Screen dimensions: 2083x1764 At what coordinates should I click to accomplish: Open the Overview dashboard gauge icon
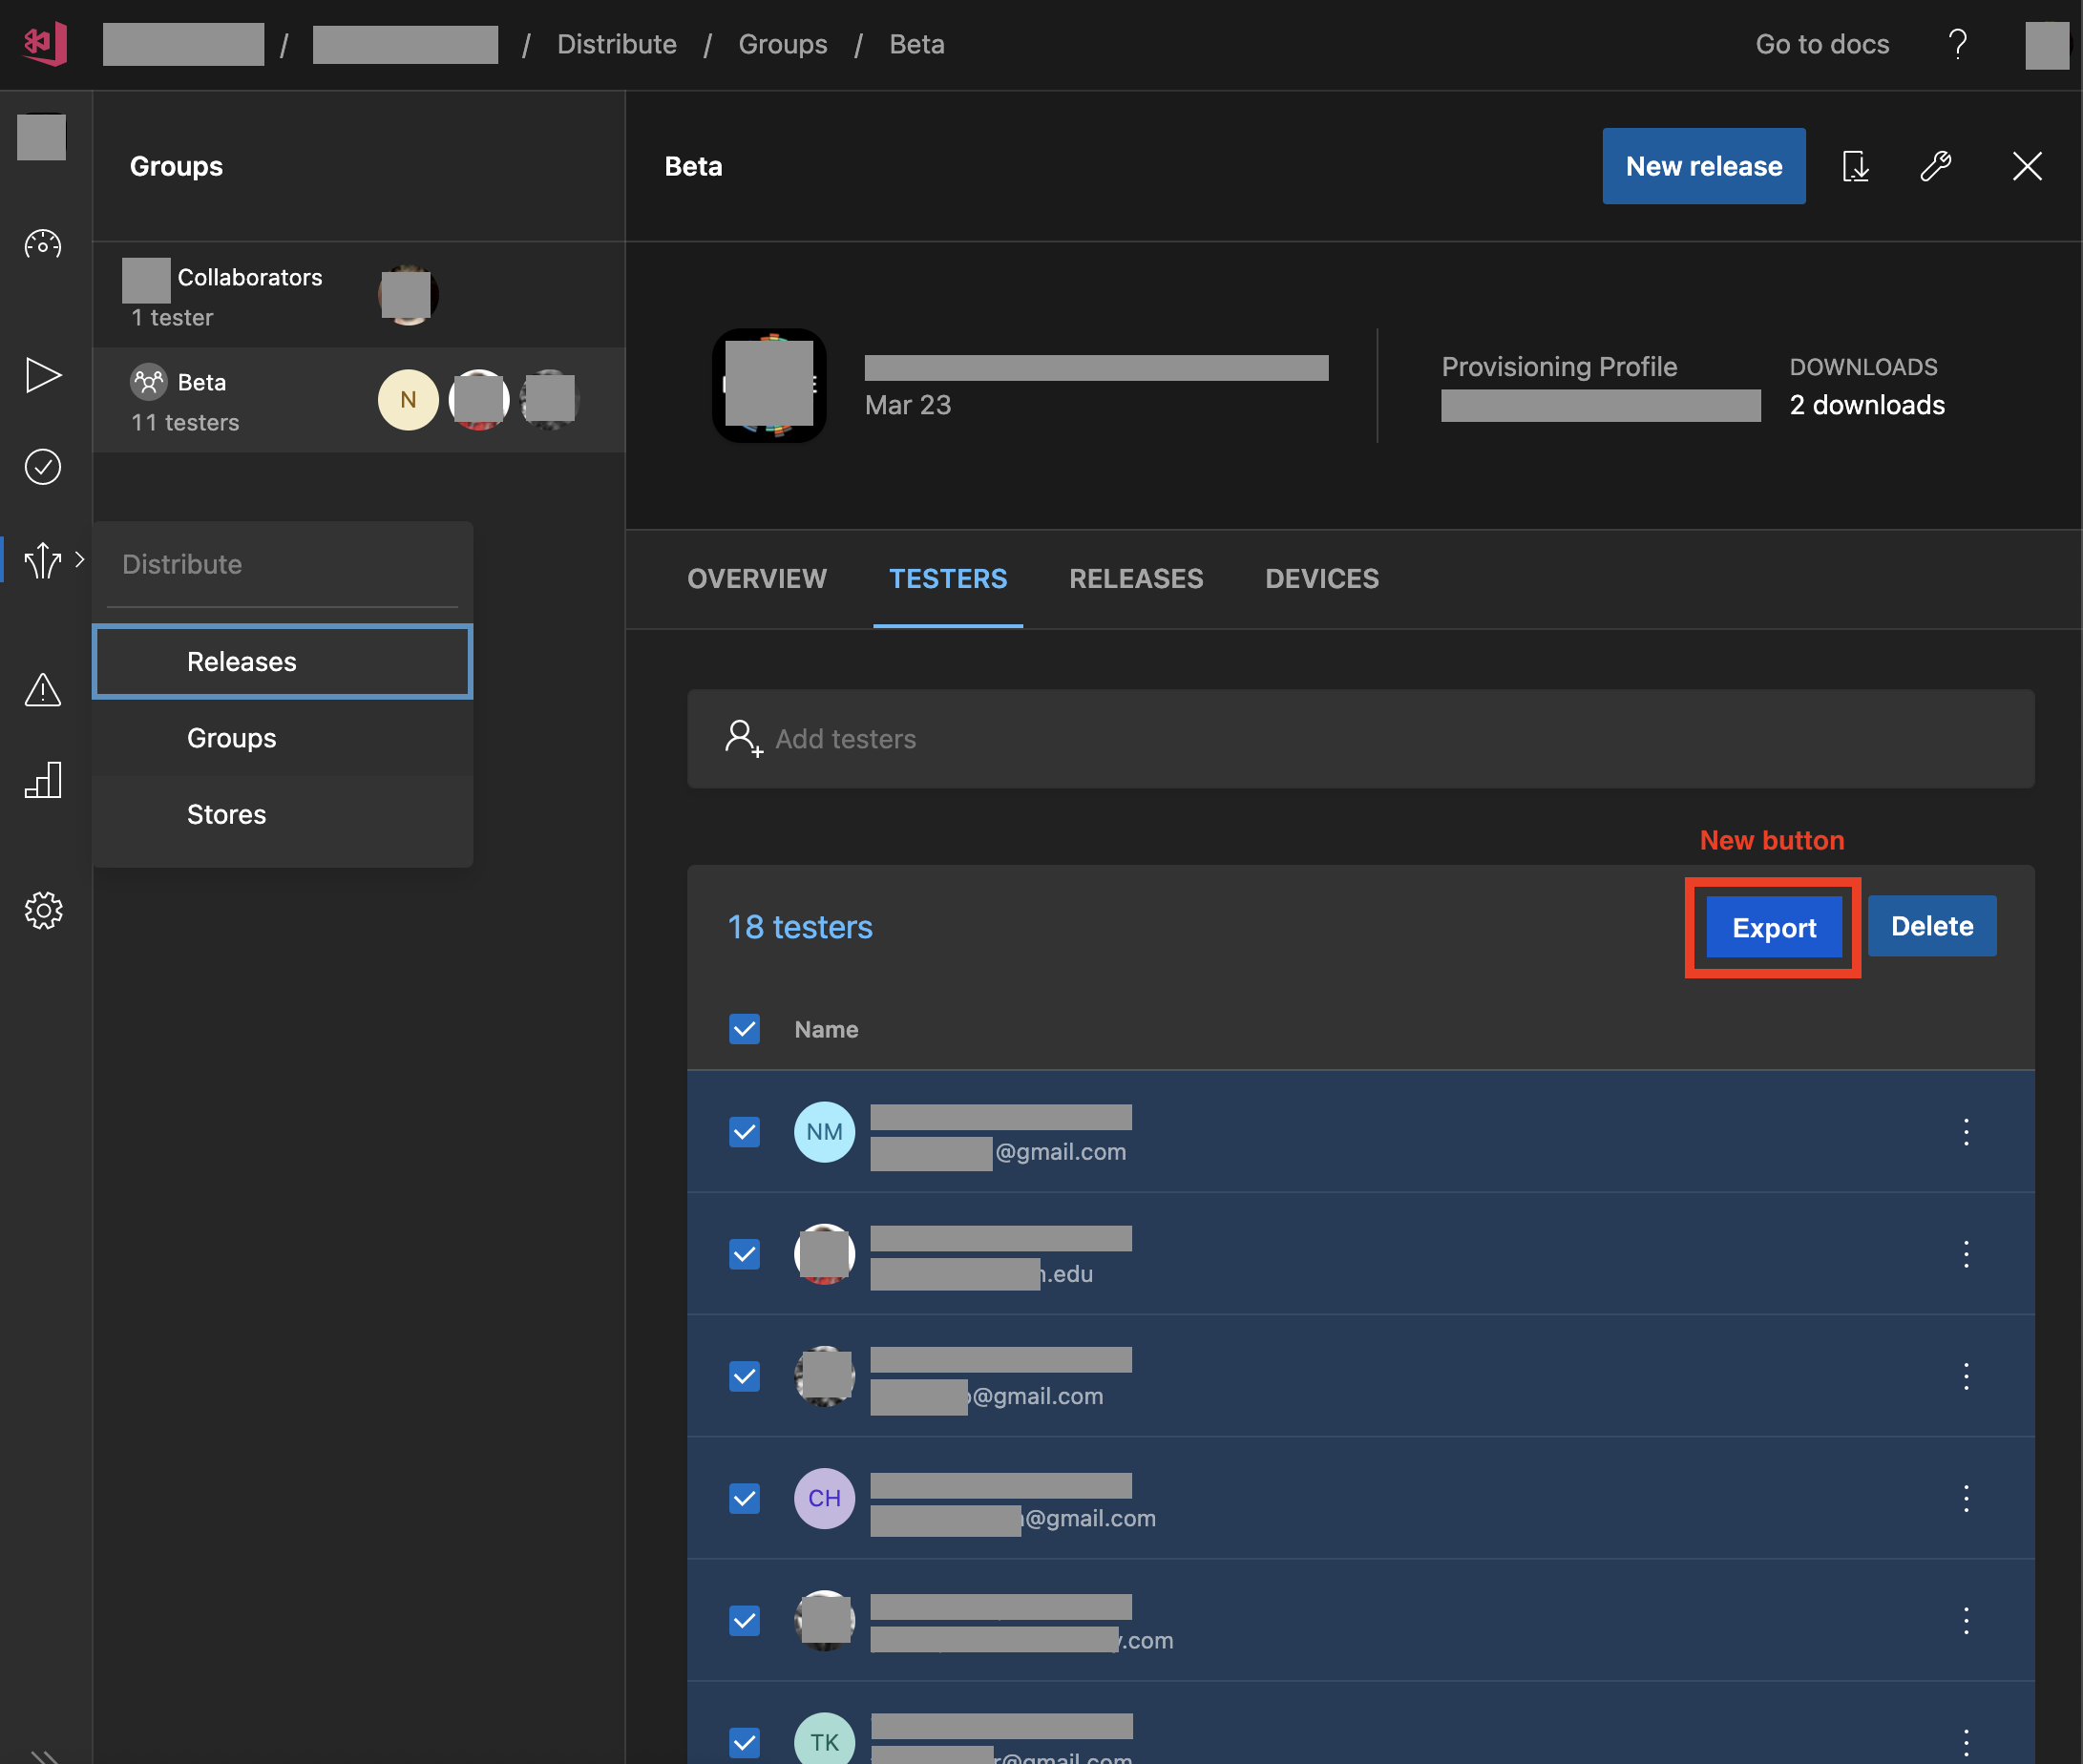click(43, 243)
